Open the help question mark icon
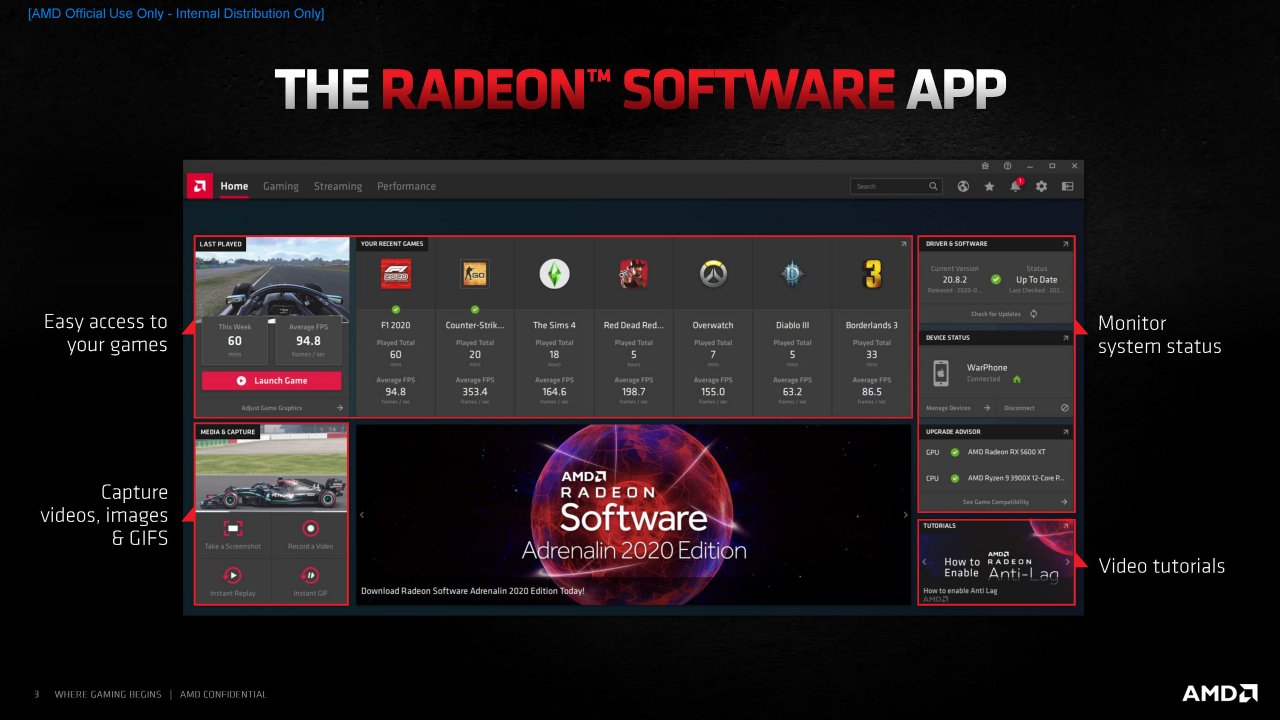 click(1007, 166)
